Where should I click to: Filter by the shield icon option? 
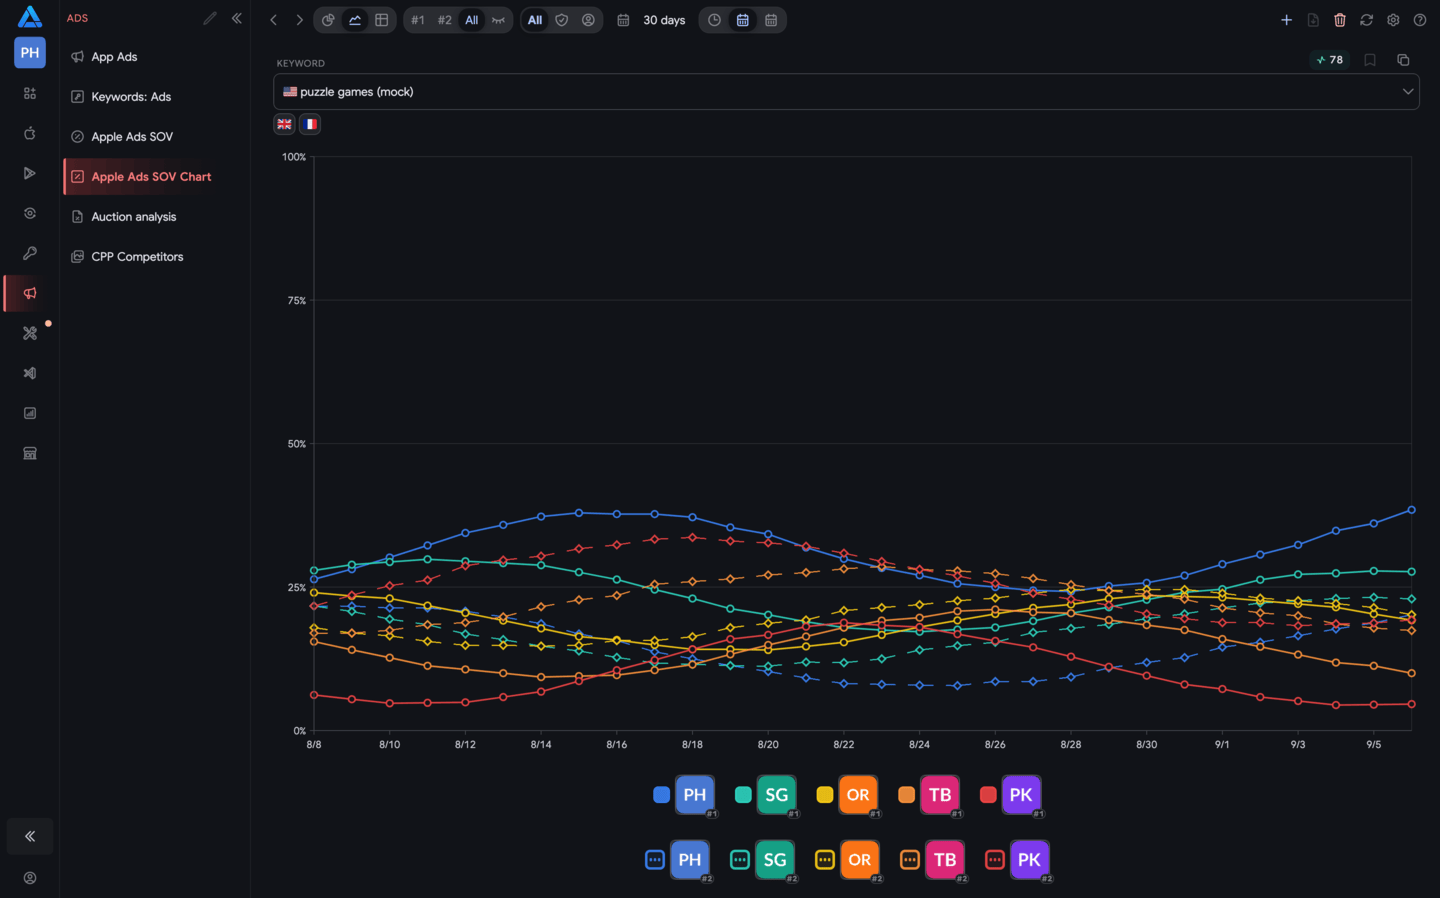coord(562,20)
